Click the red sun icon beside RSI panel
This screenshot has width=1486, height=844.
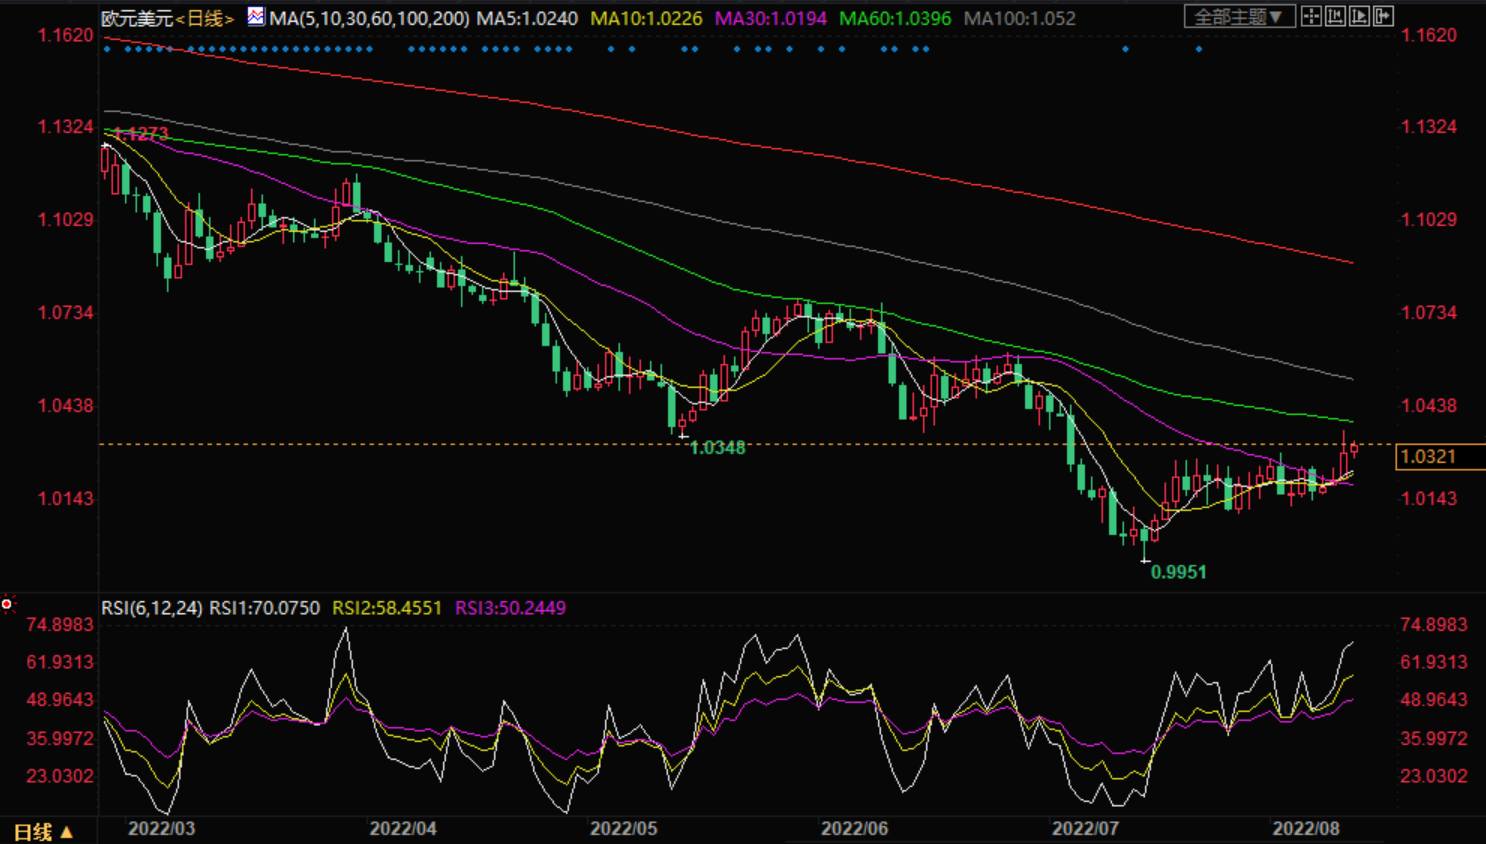click(7, 604)
